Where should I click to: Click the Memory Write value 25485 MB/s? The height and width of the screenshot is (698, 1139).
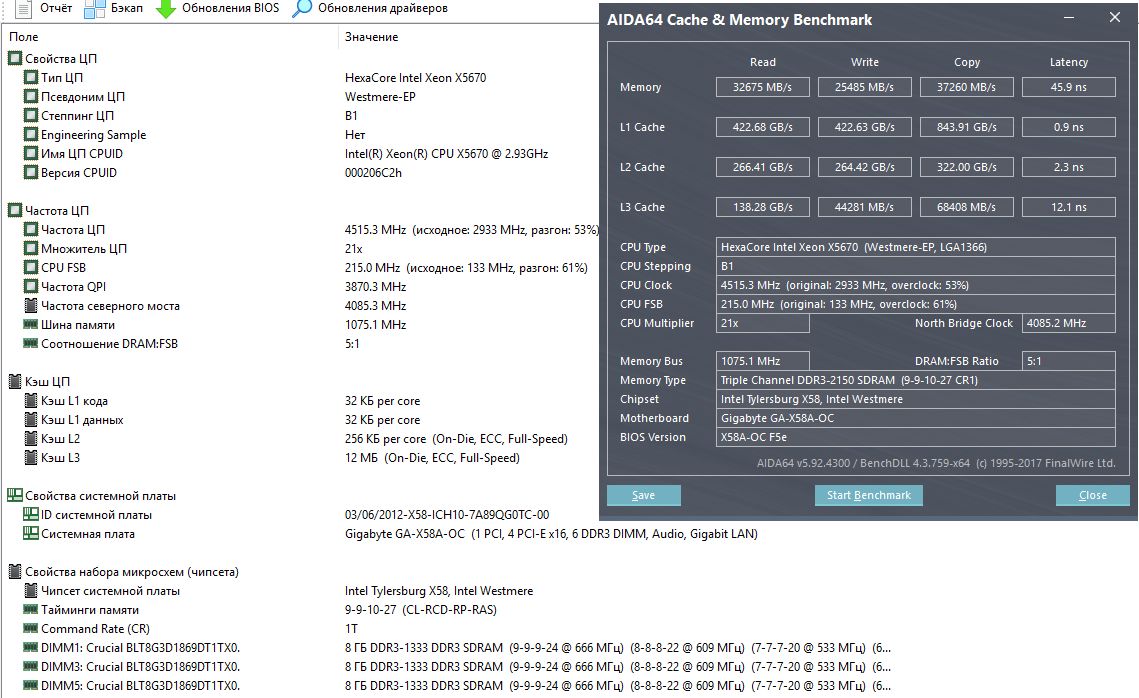[864, 87]
